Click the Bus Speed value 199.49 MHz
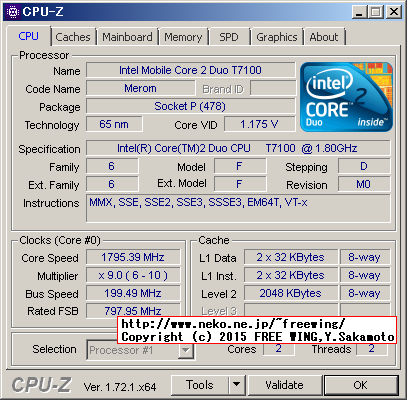The image size is (407, 400). click(133, 293)
